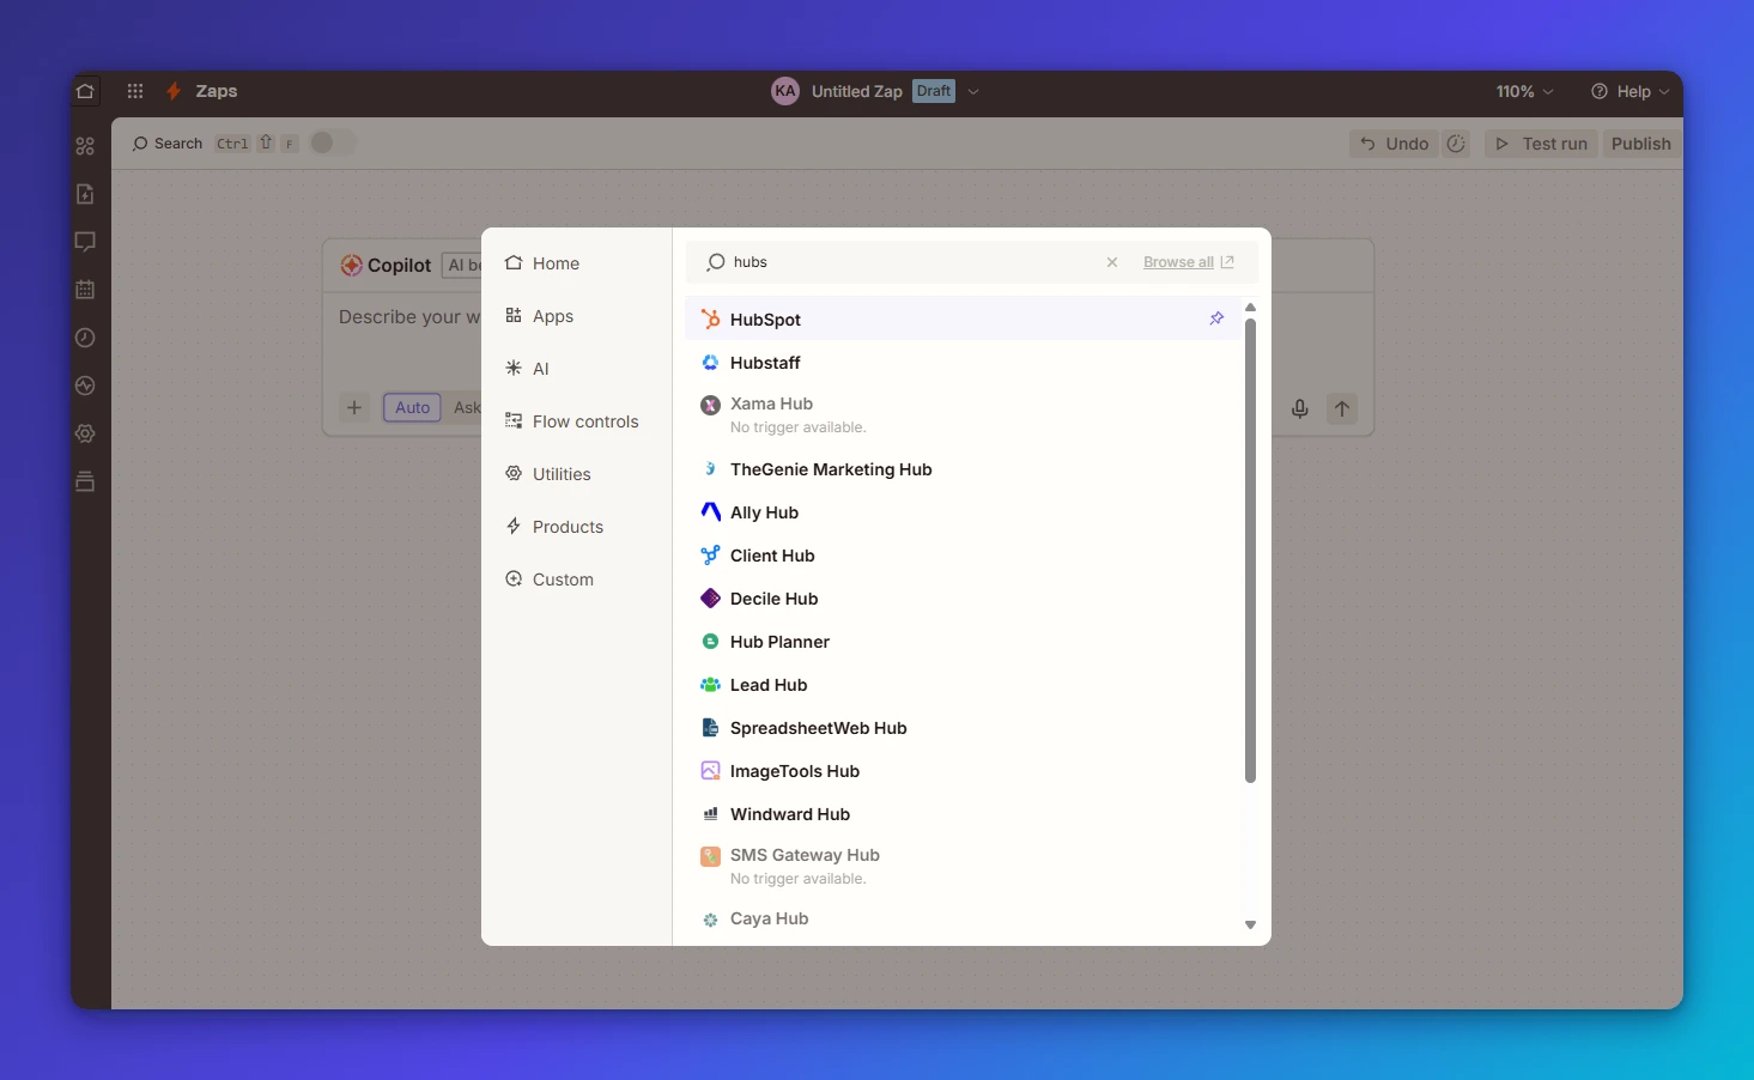Open the home icon in top-left corner

85,91
